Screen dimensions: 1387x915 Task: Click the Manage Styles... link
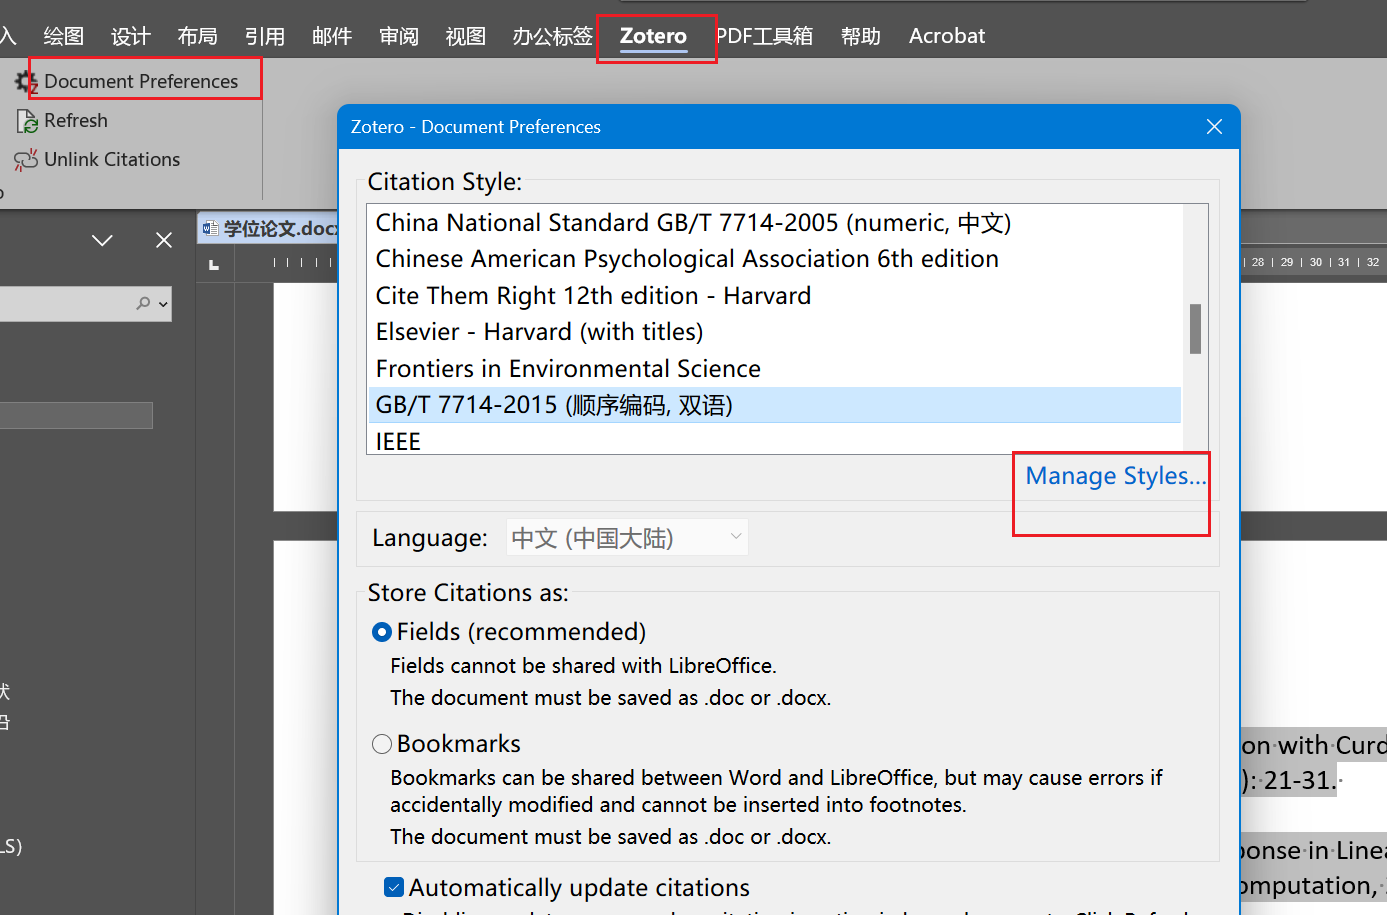1115,476
